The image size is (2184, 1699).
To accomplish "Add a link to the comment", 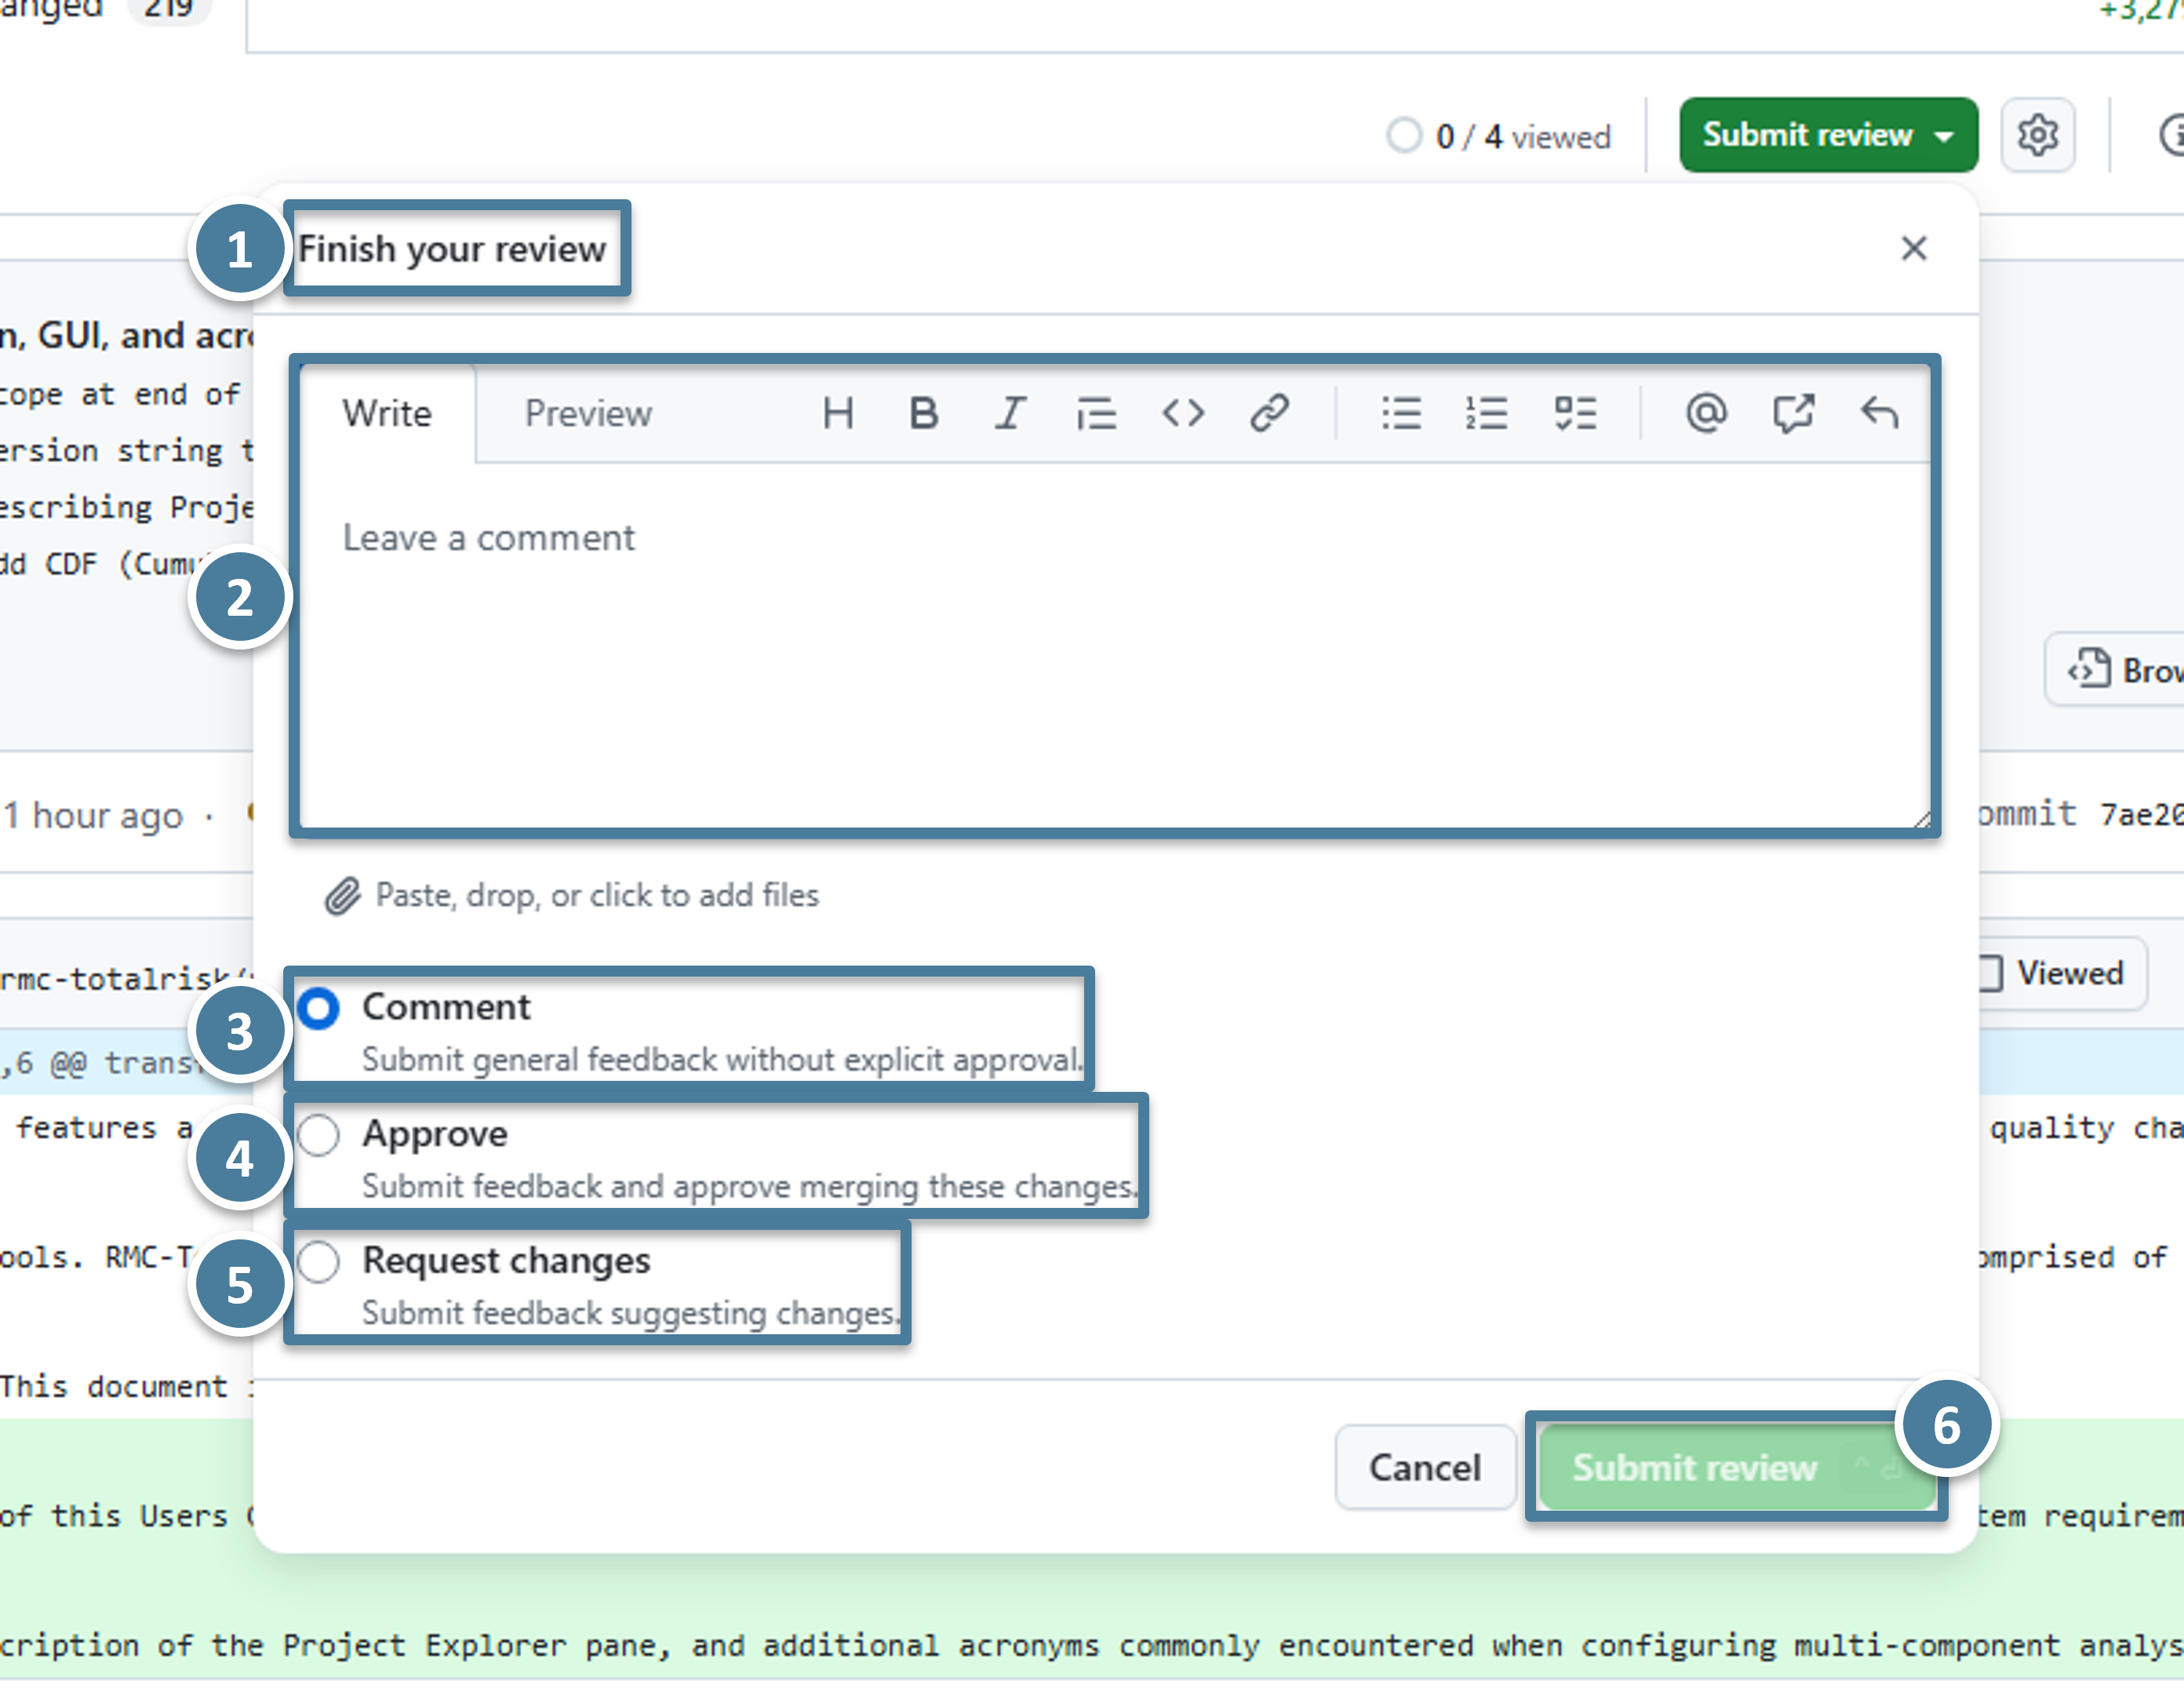I will point(1269,413).
